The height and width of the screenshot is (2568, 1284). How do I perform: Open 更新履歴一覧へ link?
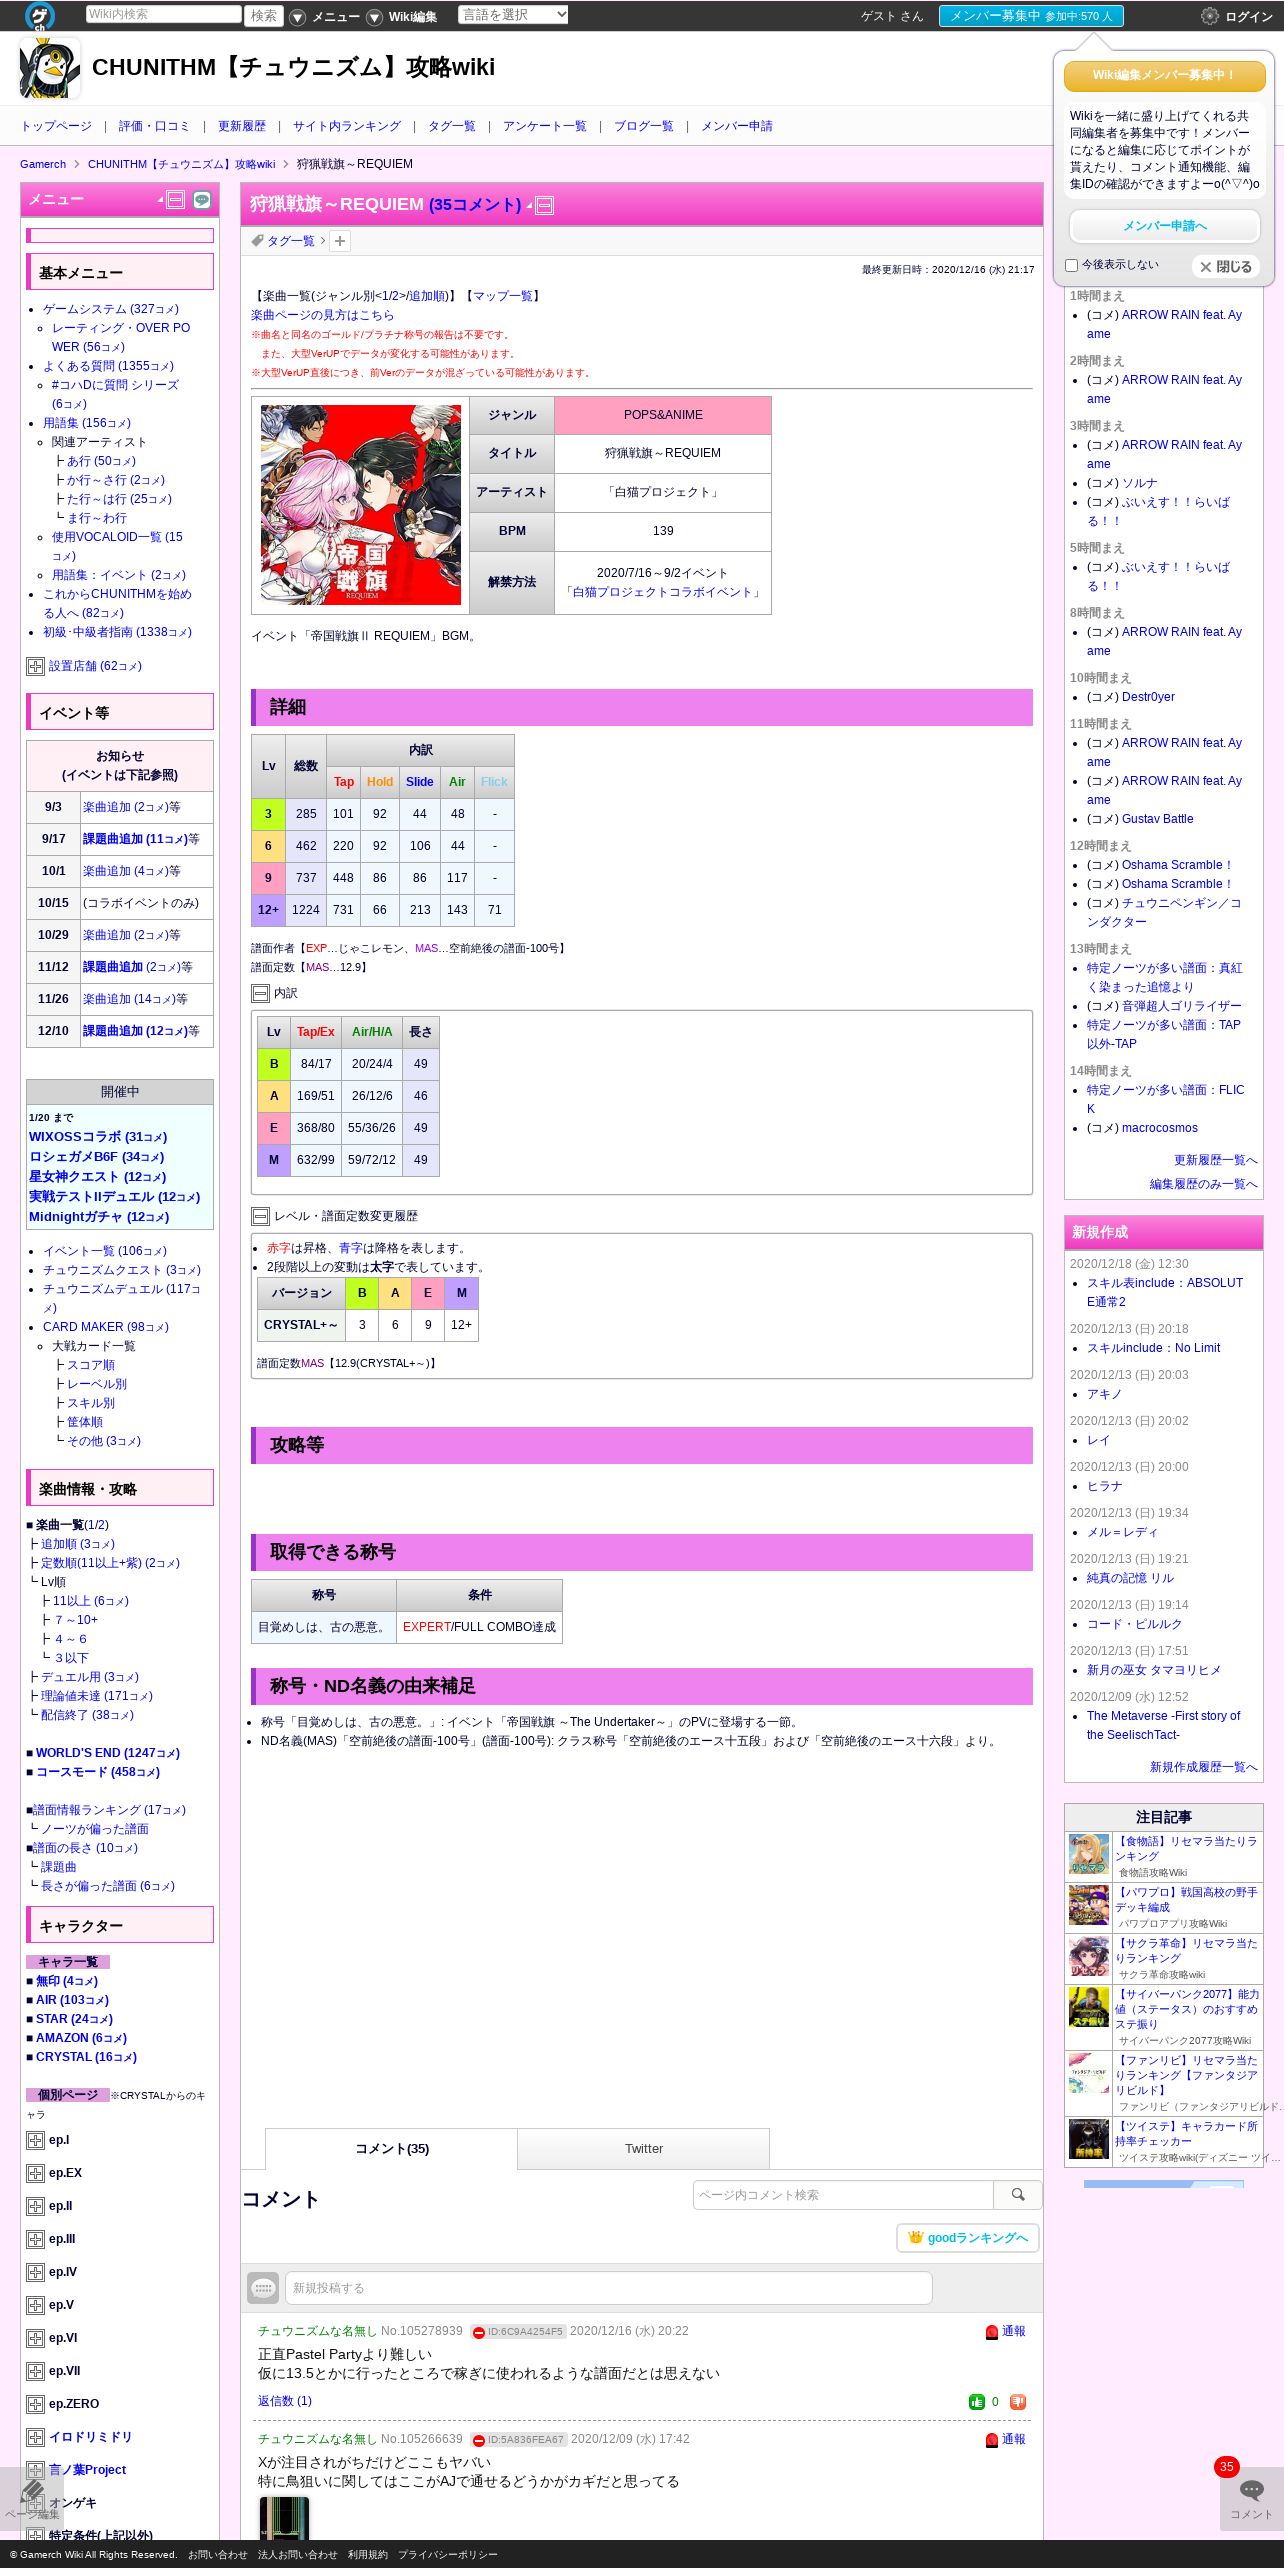1215,1160
